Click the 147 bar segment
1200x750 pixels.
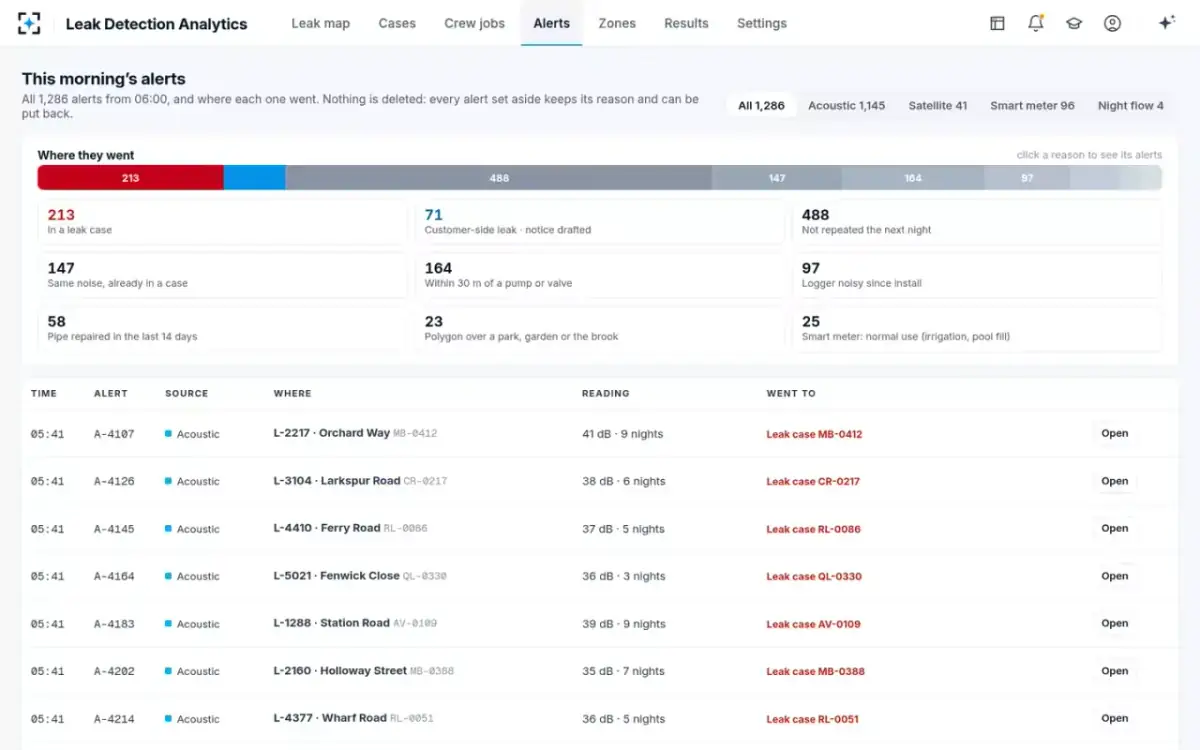tap(777, 178)
